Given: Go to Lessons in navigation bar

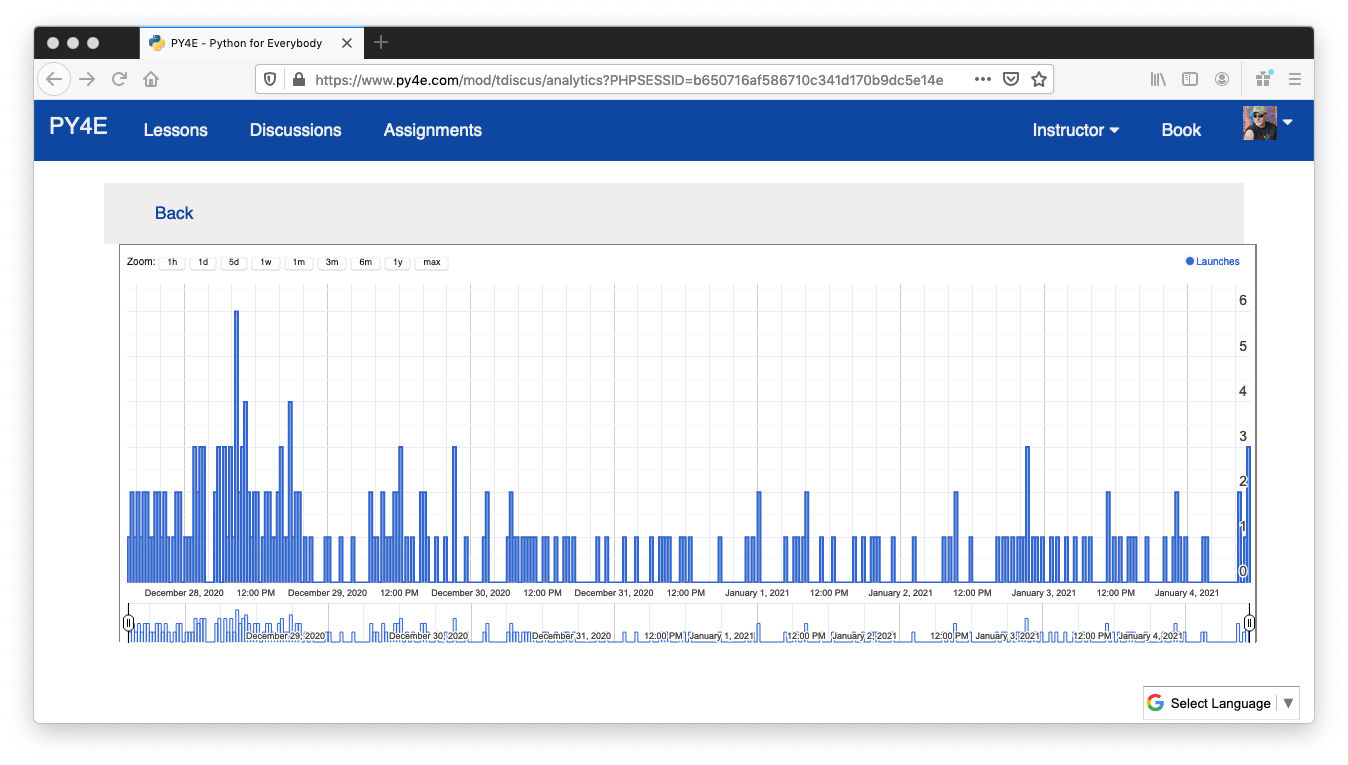Looking at the screenshot, I should click(x=175, y=130).
